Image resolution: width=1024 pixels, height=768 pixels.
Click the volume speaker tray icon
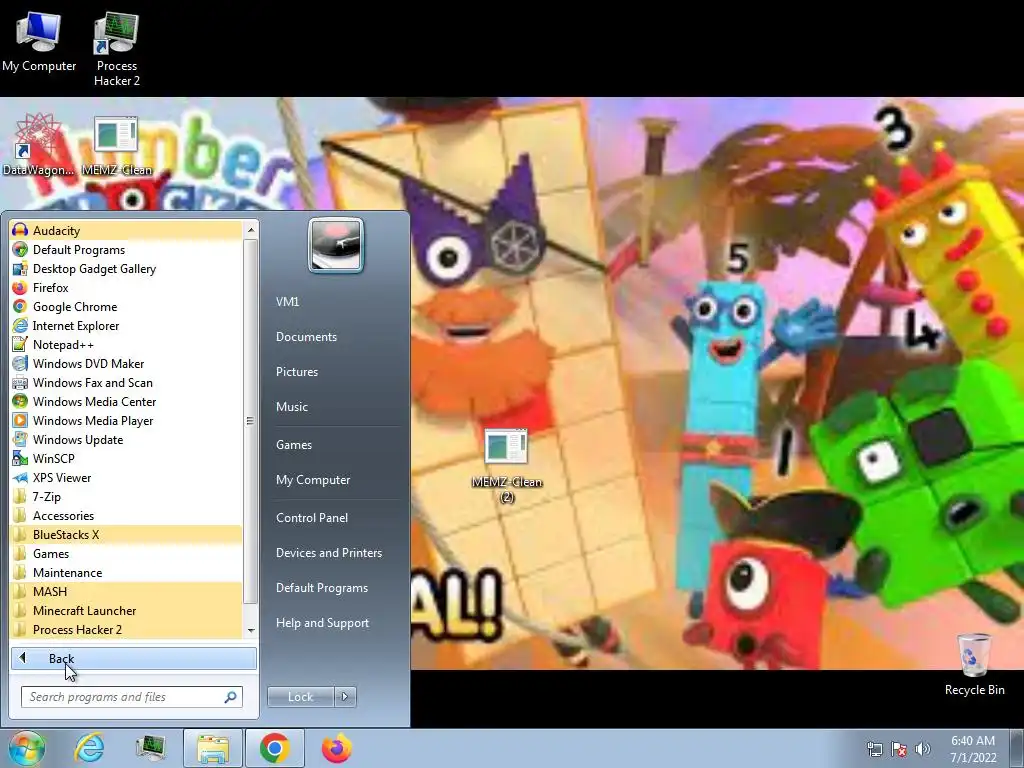tap(923, 749)
